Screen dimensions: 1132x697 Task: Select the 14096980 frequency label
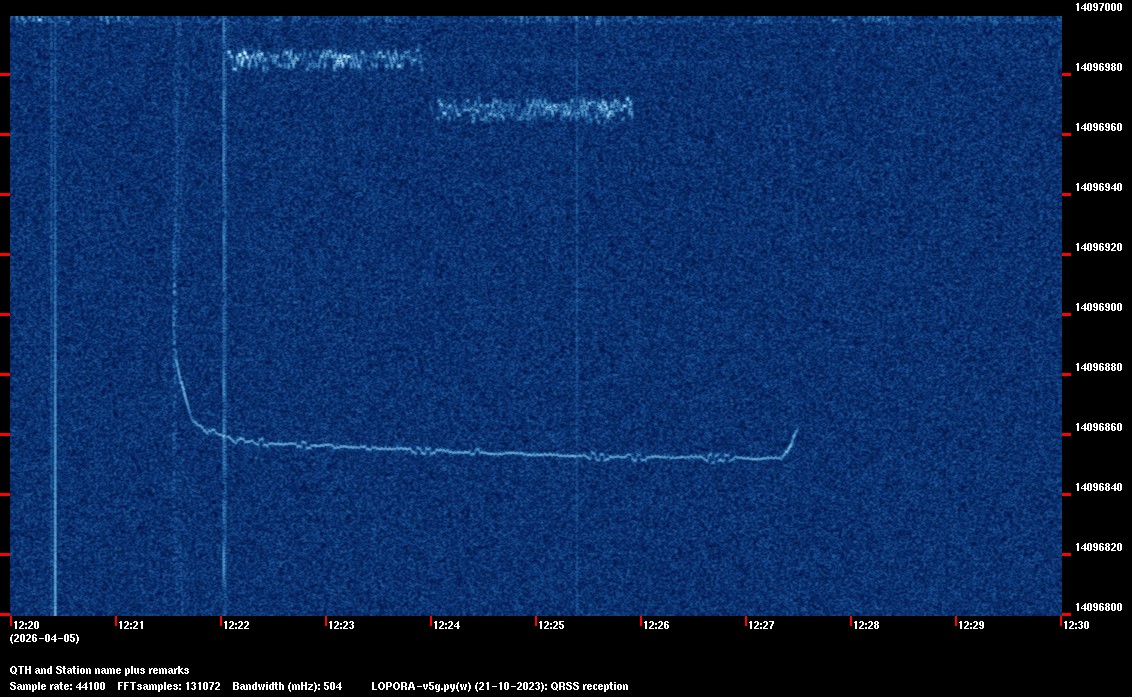tap(1099, 67)
